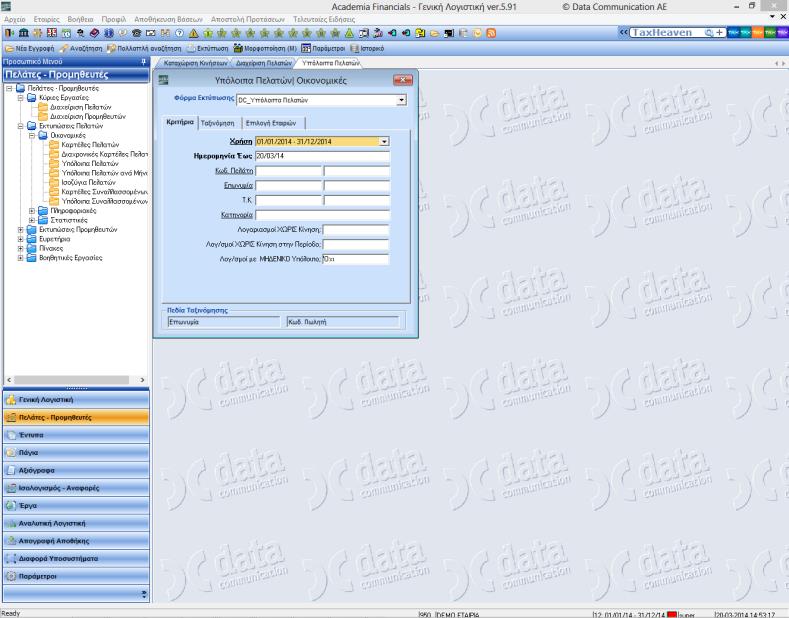Open Φόρμα Εκτύπωσης dropdown
Image resolution: width=789 pixels, height=618 pixels.
(x=401, y=100)
